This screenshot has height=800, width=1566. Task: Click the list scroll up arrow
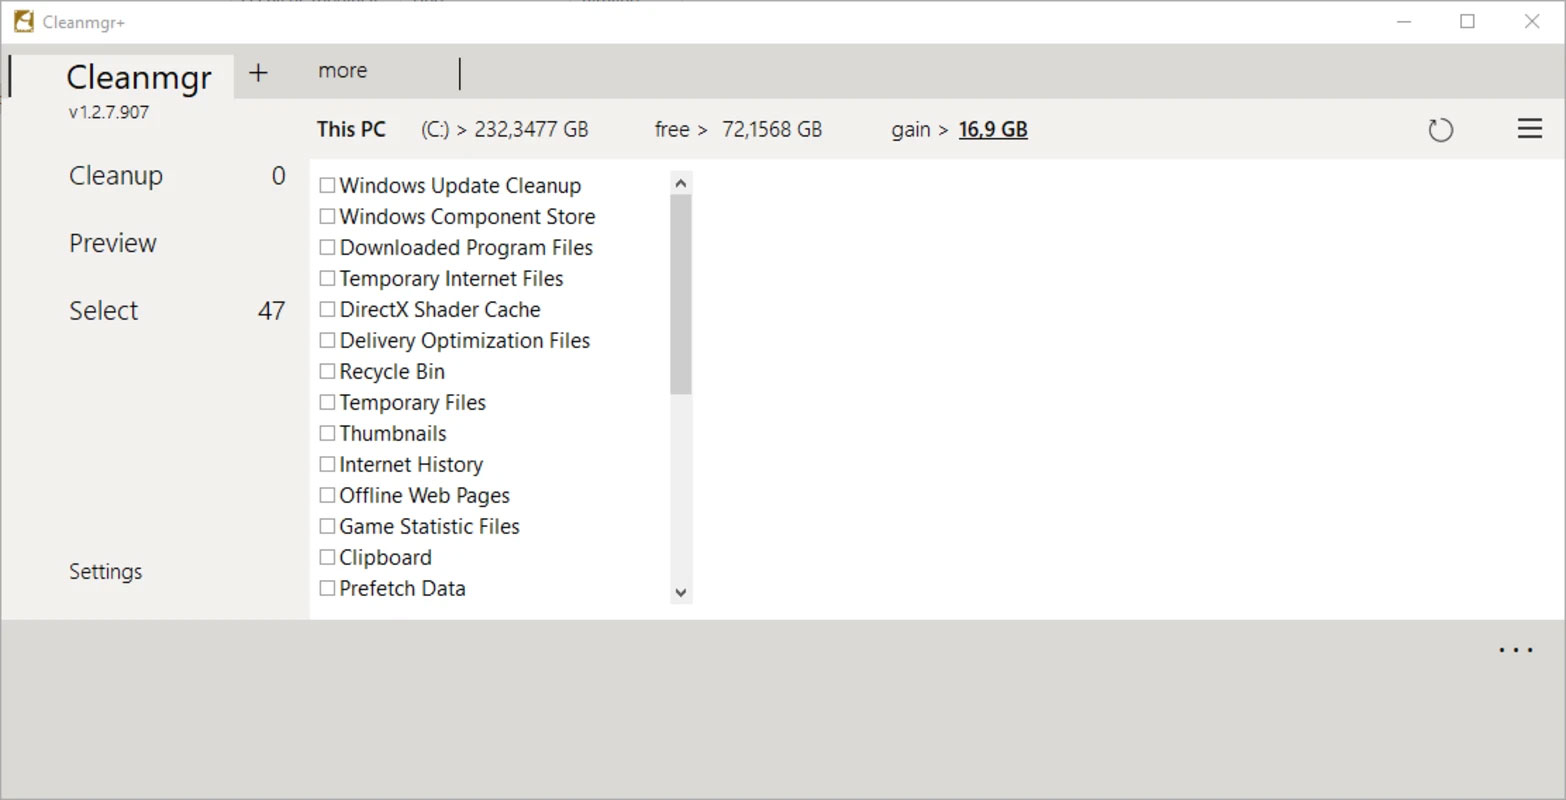[681, 183]
